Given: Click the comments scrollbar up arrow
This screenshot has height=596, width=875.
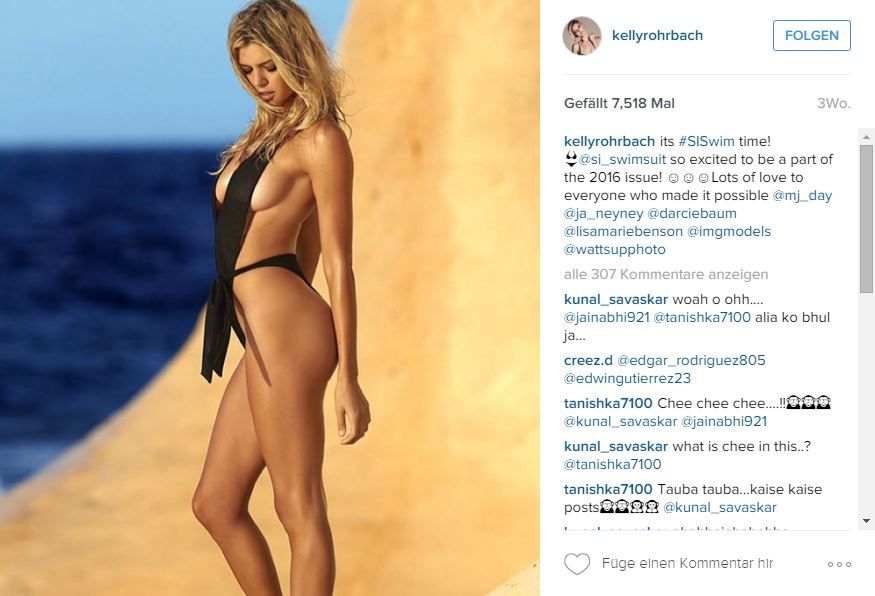Looking at the screenshot, I should [866, 137].
